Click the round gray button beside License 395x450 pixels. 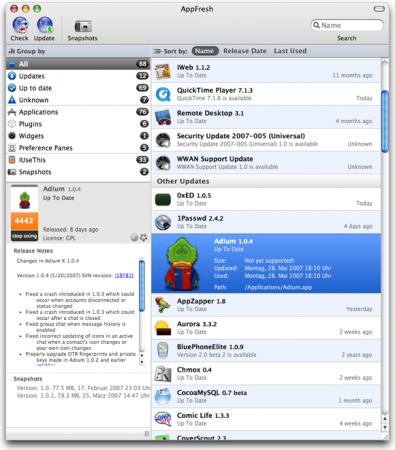134,238
